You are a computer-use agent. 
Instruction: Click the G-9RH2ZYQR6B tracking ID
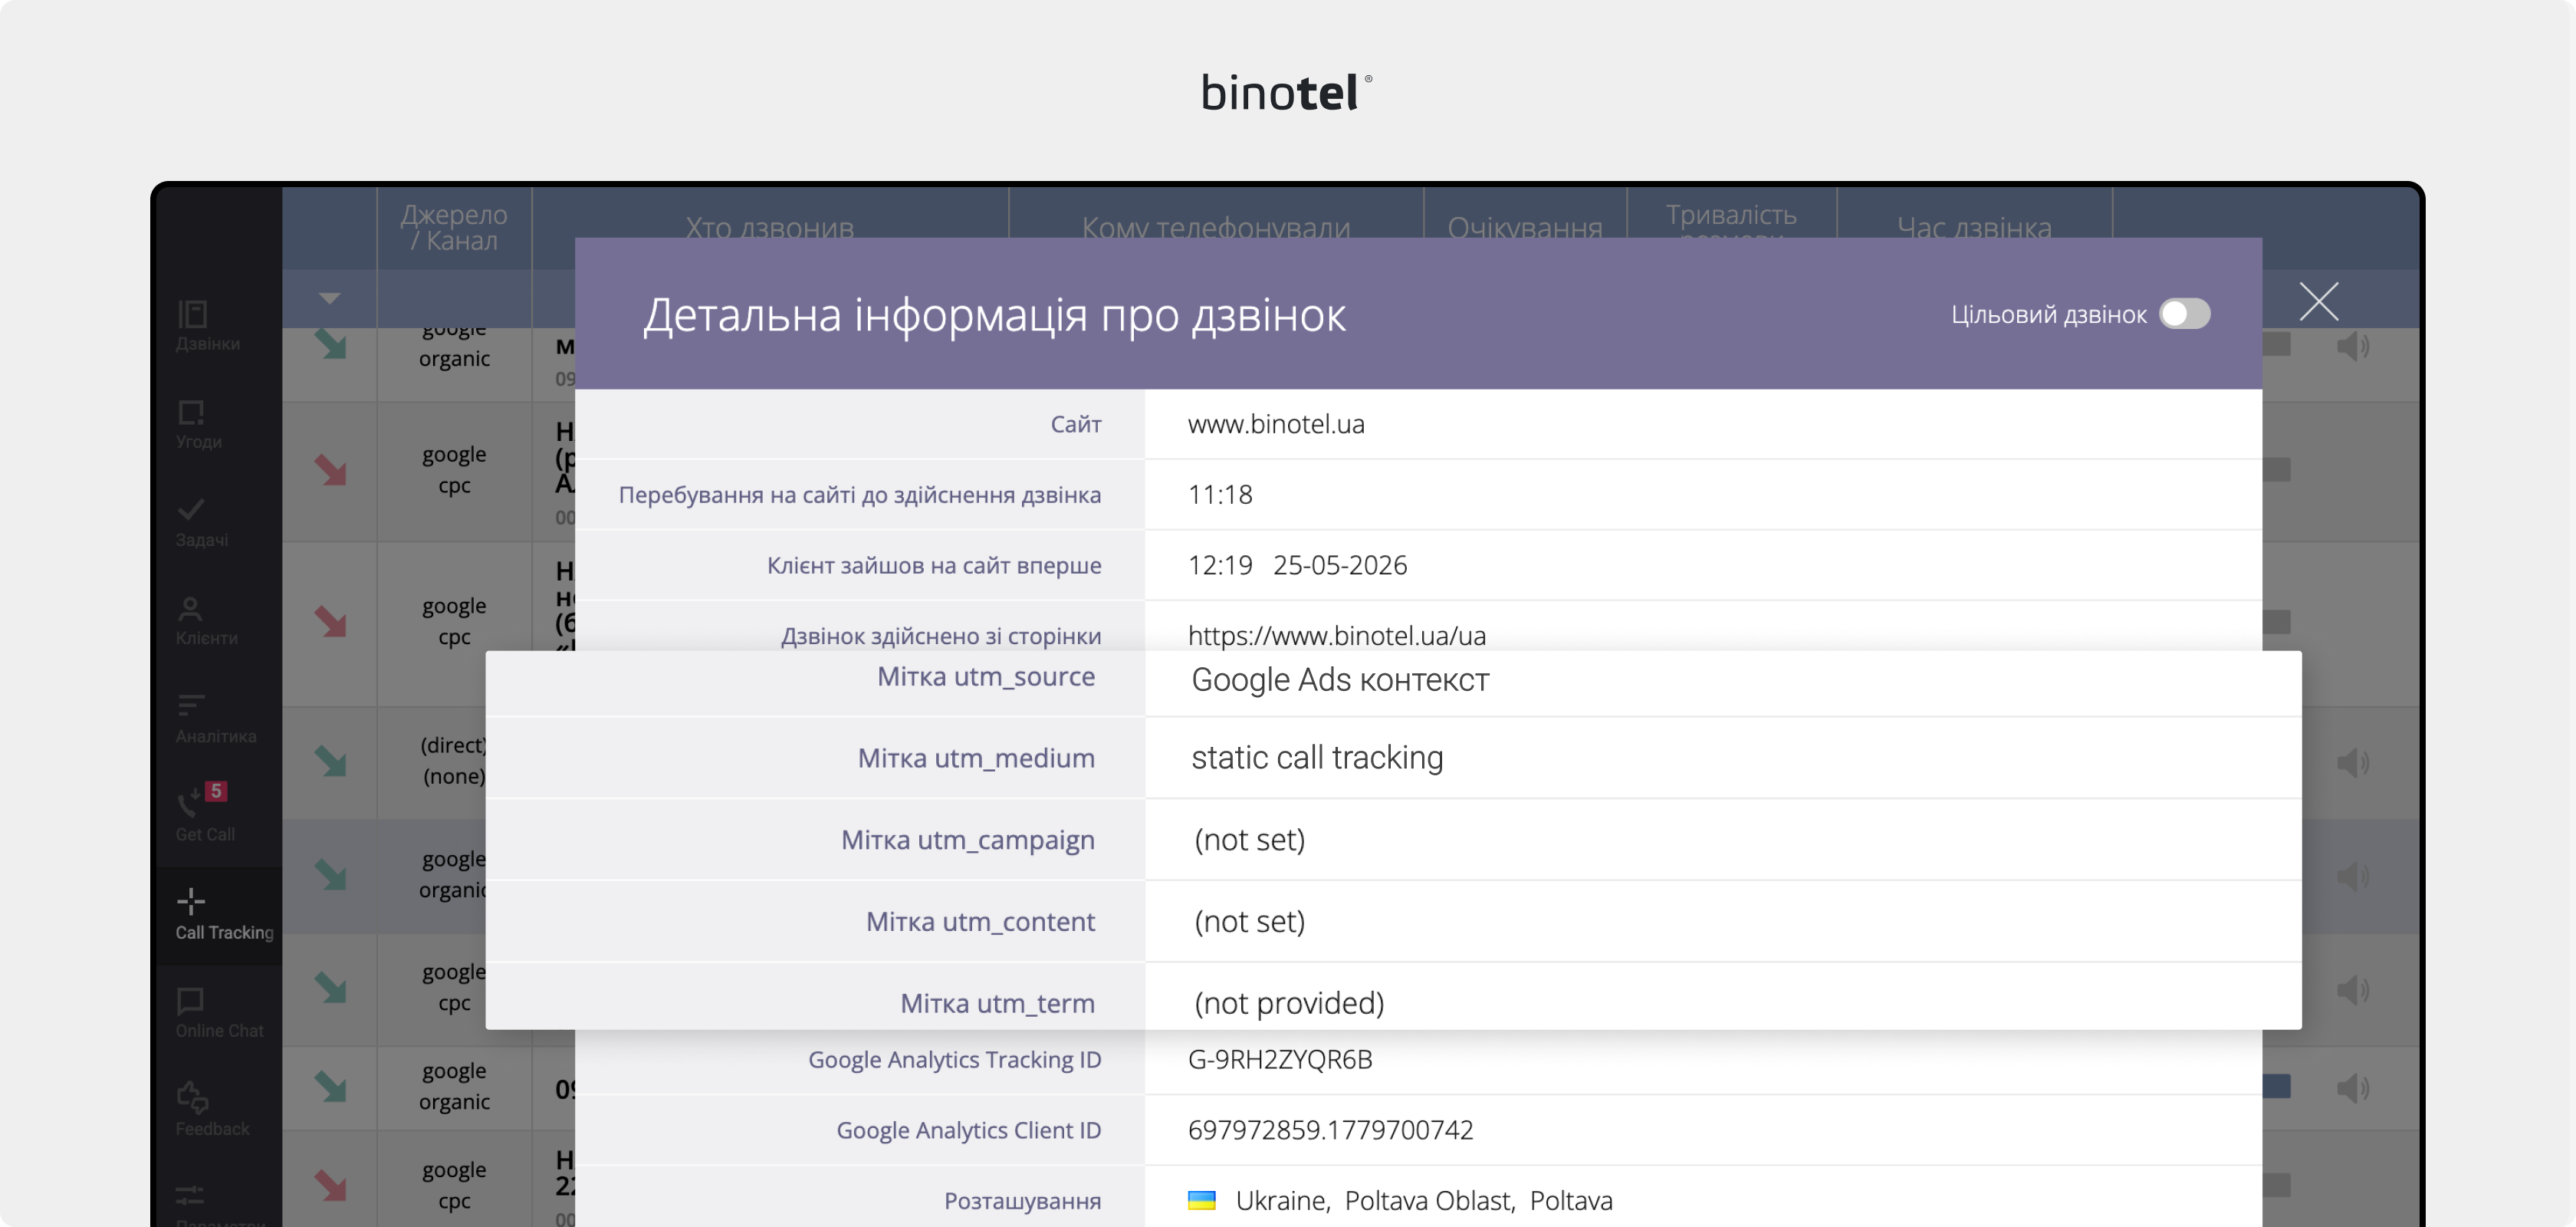coord(1280,1059)
